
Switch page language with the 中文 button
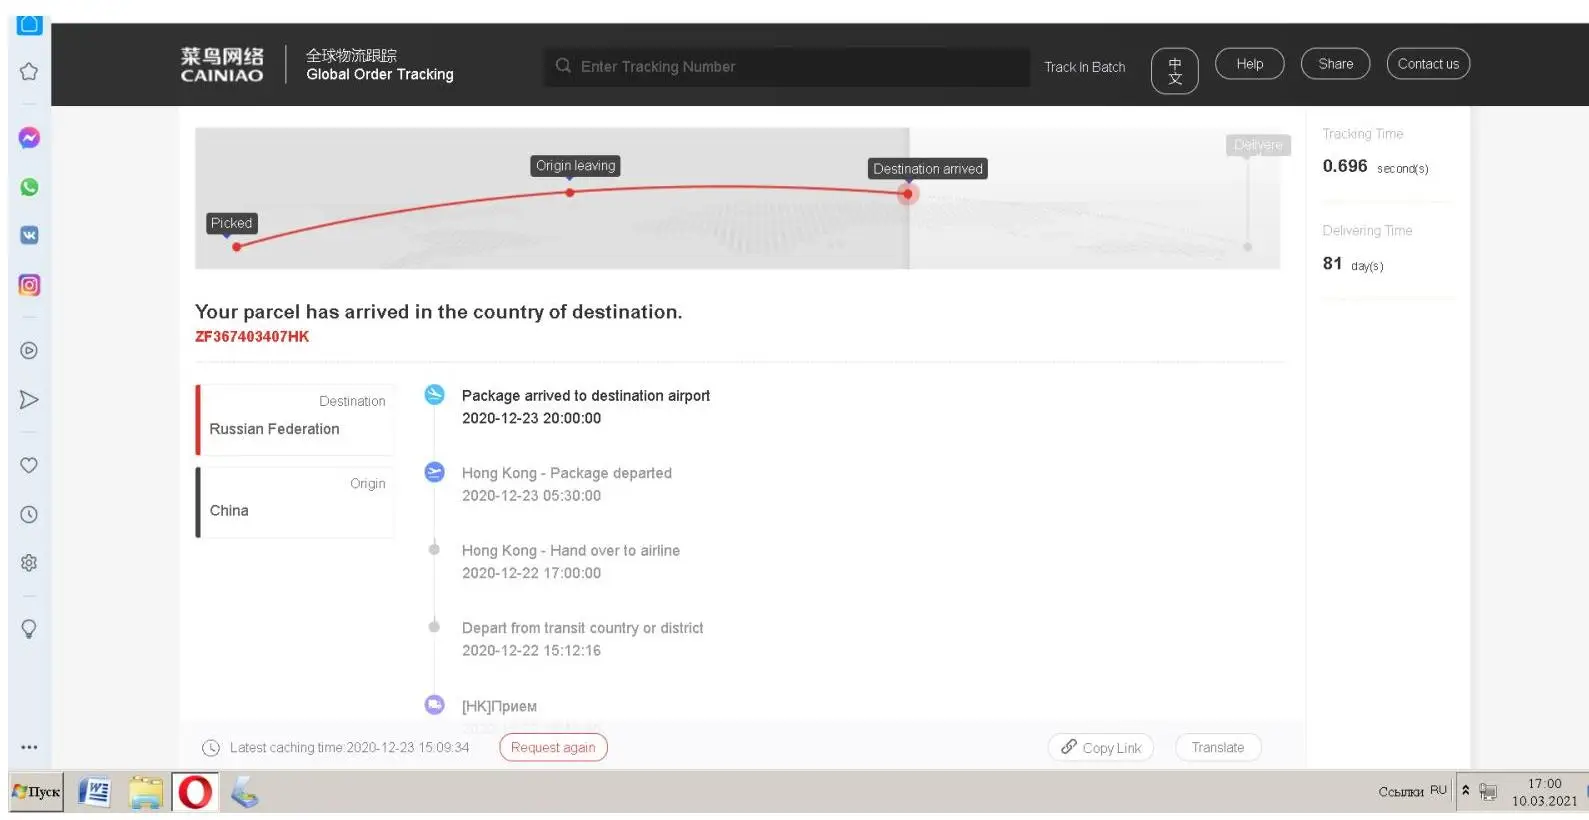[1175, 71]
